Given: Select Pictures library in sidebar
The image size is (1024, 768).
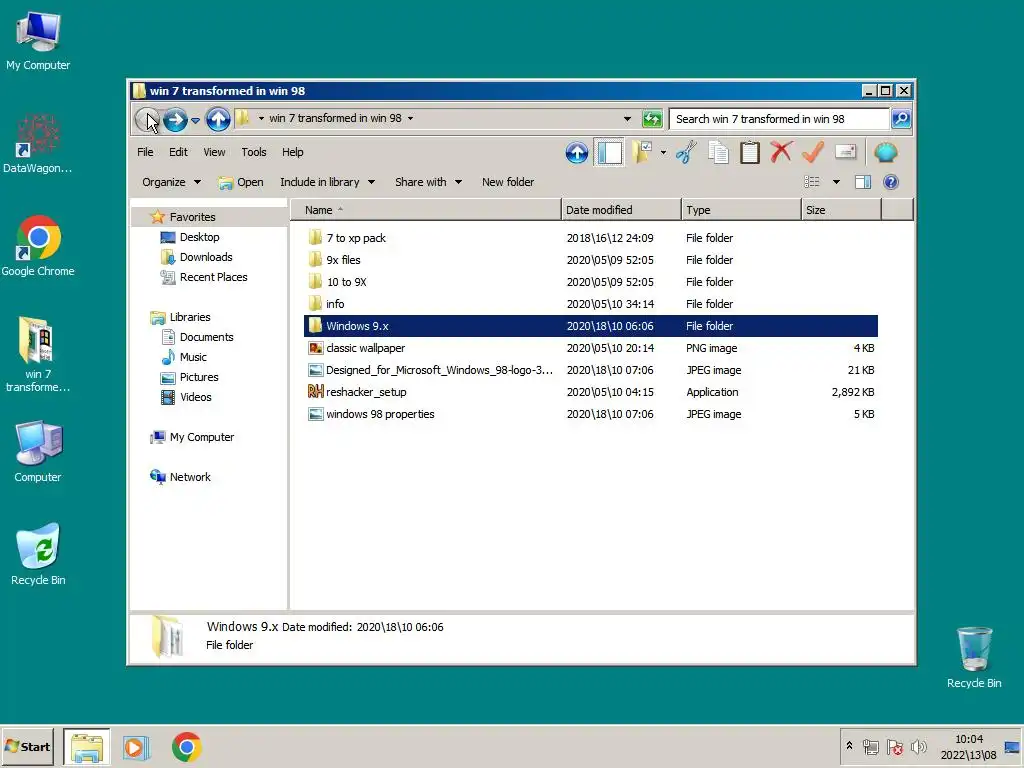Looking at the screenshot, I should 189,377.
